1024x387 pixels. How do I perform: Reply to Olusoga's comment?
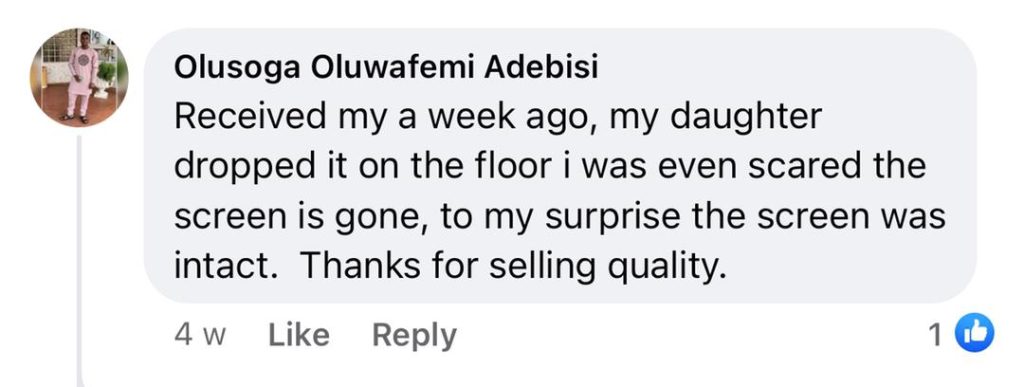[x=414, y=335]
